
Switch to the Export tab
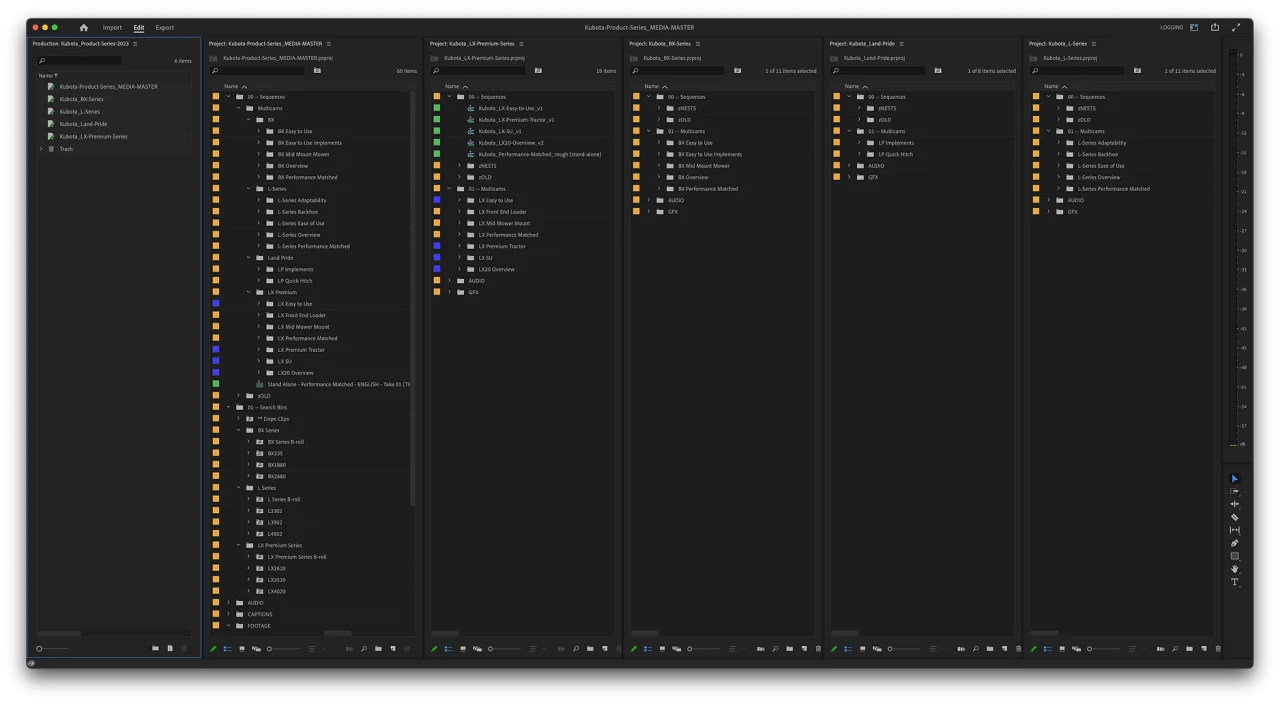pyautogui.click(x=165, y=28)
